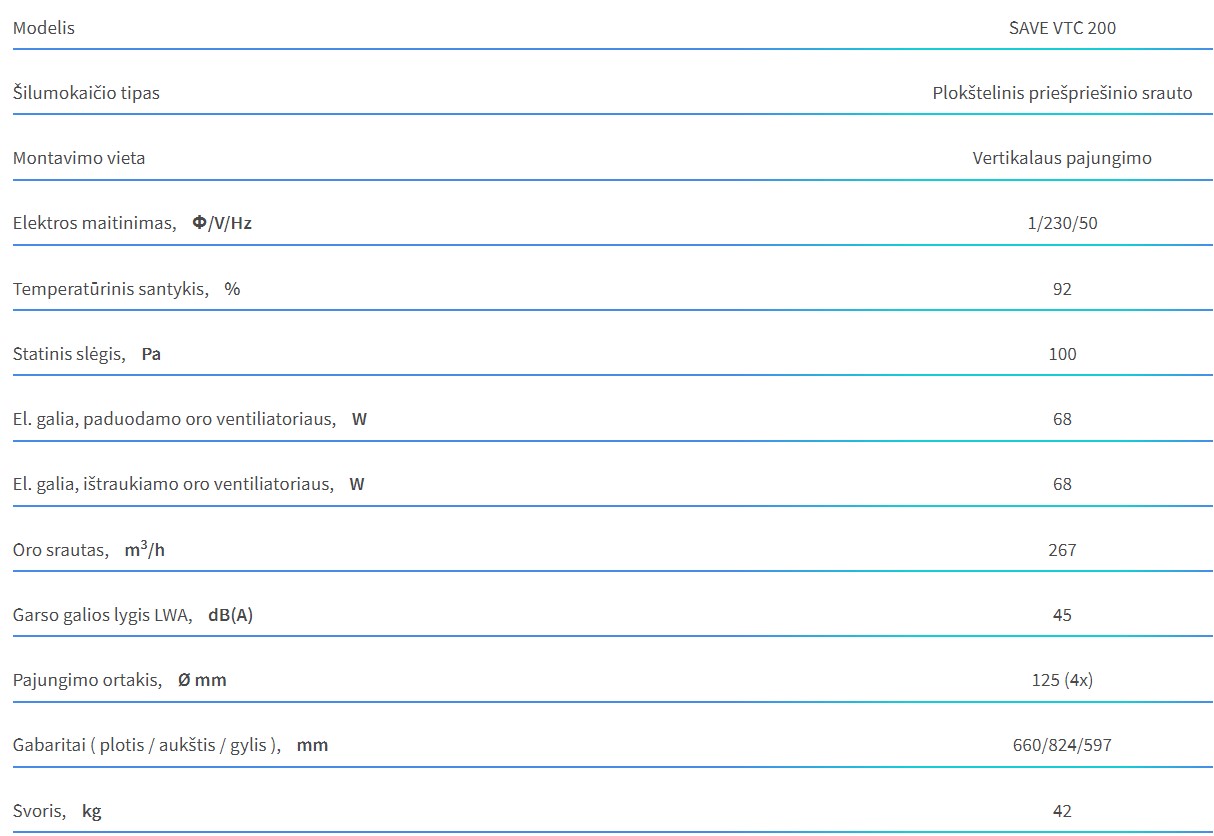
Task: Select the 'Temperatūrinis santykis, %' label
Action: tap(127, 289)
